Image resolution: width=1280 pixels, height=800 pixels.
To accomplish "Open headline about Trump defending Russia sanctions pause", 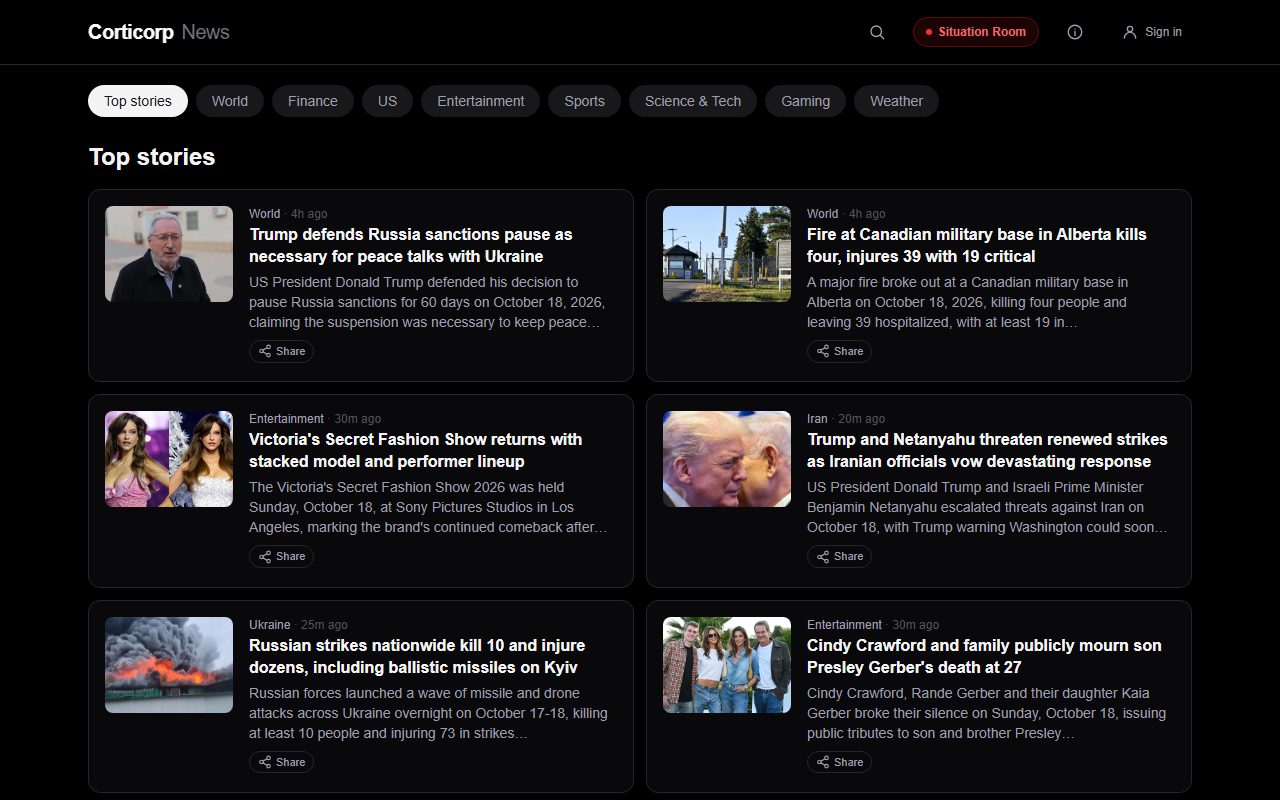I will pos(411,245).
